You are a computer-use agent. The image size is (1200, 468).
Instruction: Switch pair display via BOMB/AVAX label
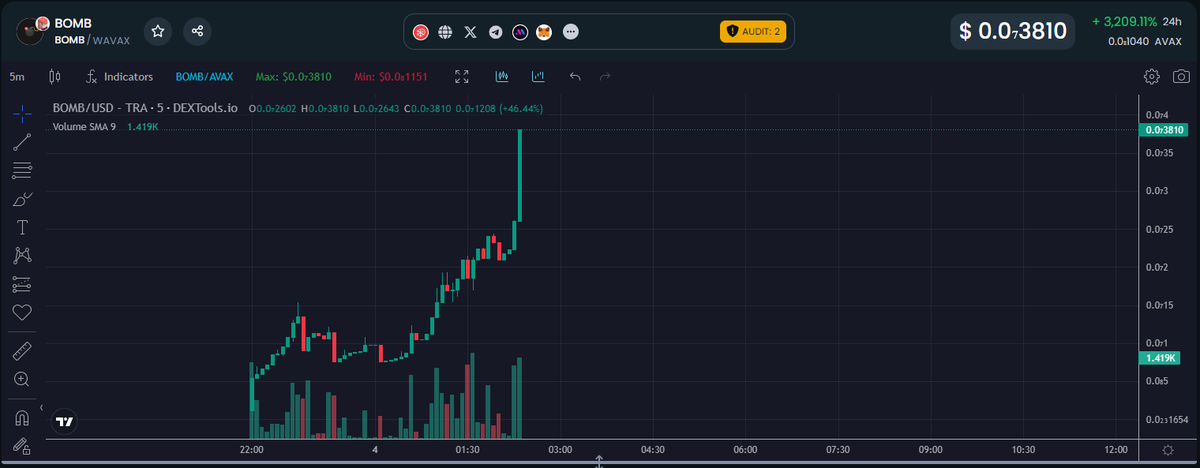tap(203, 76)
